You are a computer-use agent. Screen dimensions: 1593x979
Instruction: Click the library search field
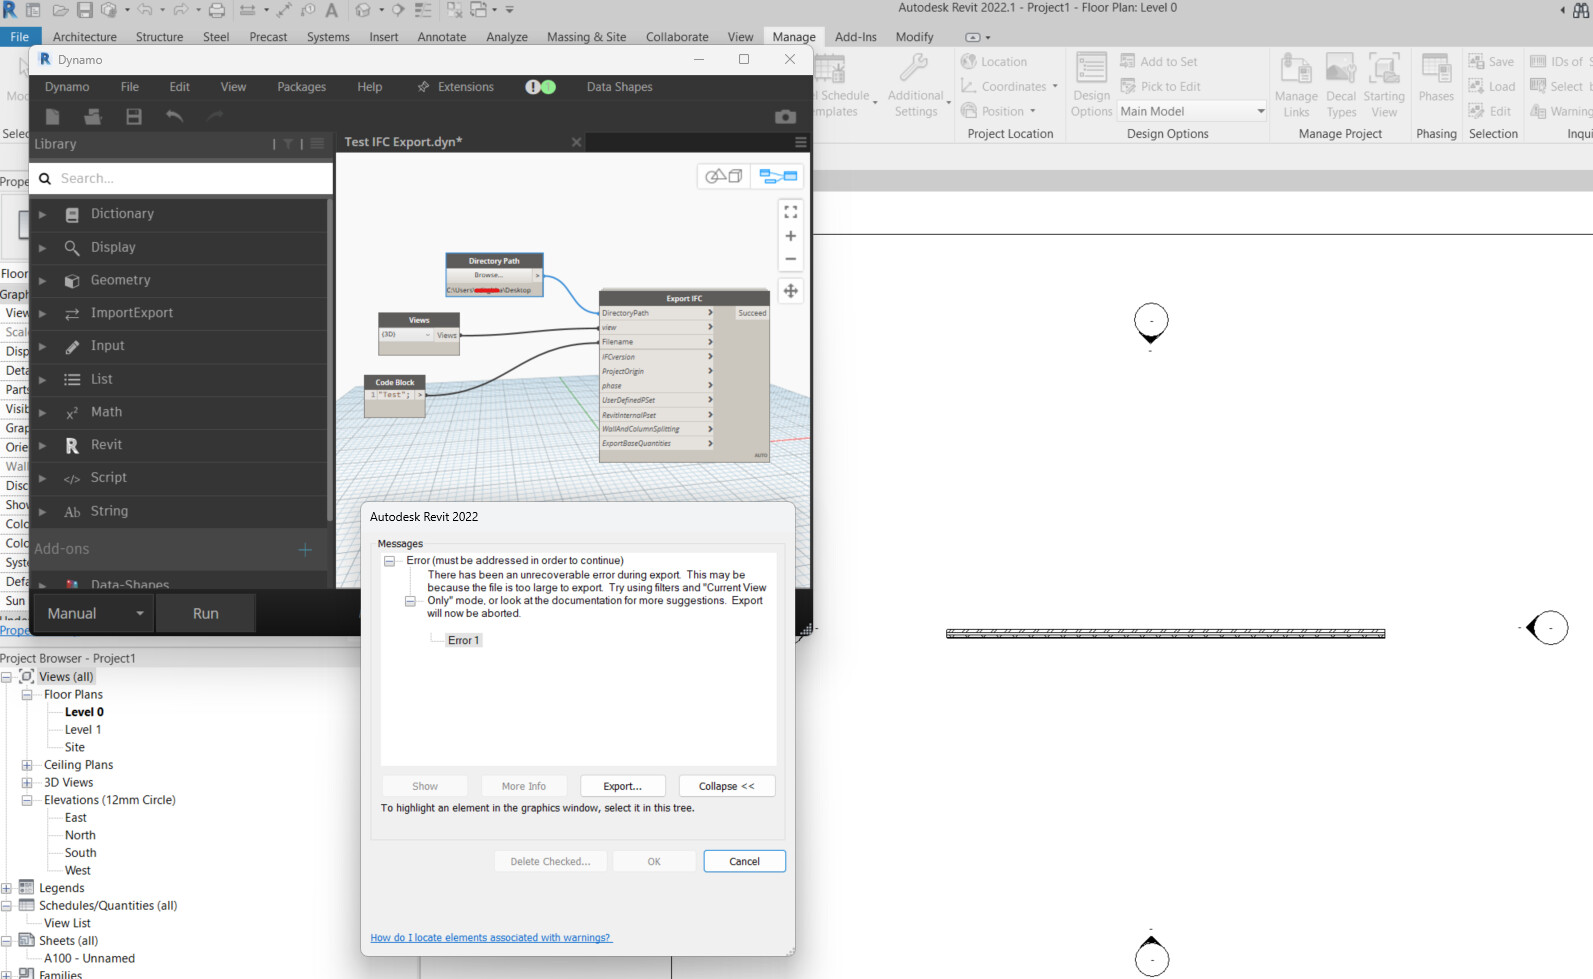181,178
